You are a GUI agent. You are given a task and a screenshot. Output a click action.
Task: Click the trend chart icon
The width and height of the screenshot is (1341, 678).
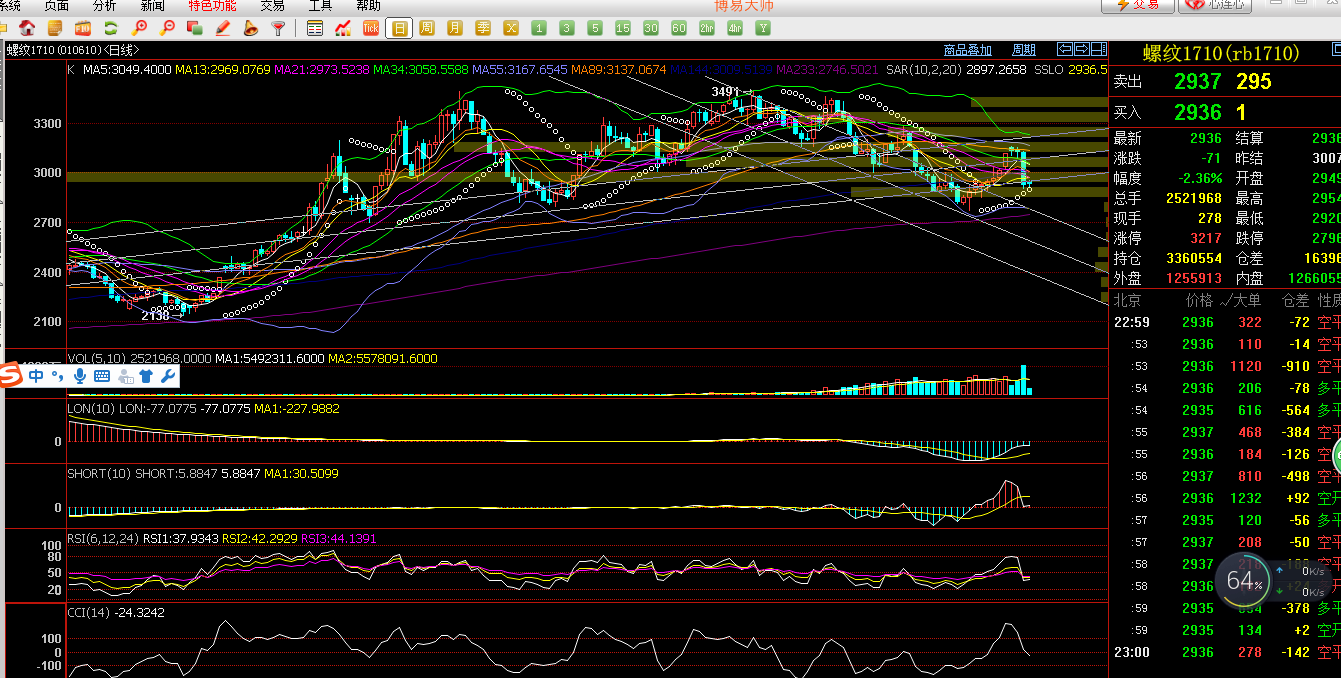tap(343, 28)
